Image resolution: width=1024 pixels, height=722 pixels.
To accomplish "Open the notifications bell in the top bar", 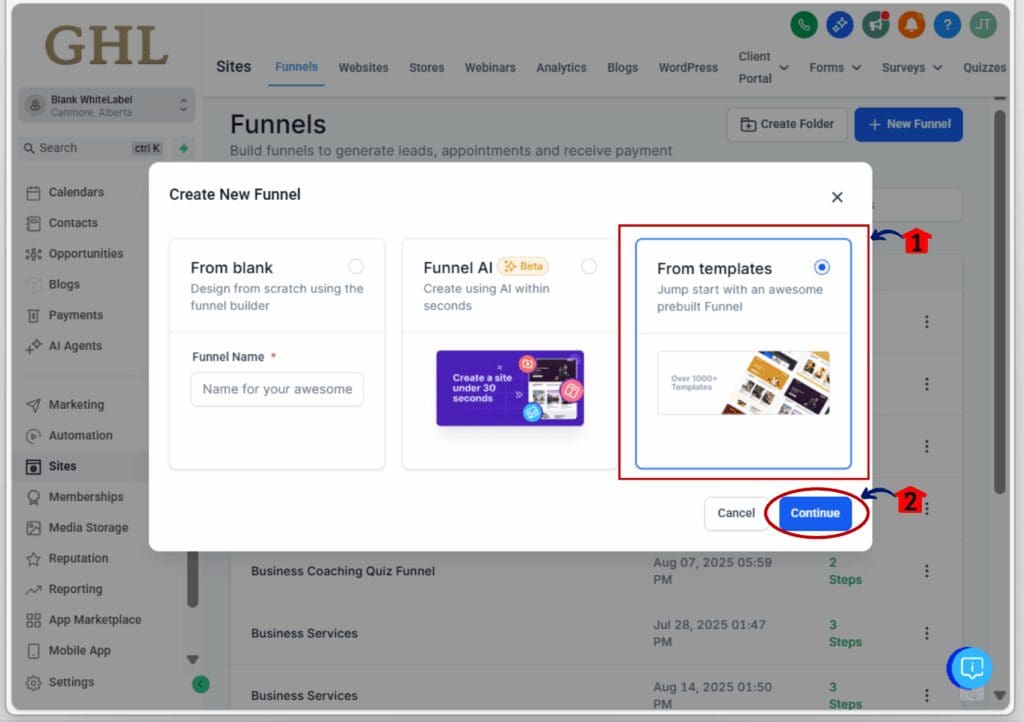I will [x=911, y=25].
